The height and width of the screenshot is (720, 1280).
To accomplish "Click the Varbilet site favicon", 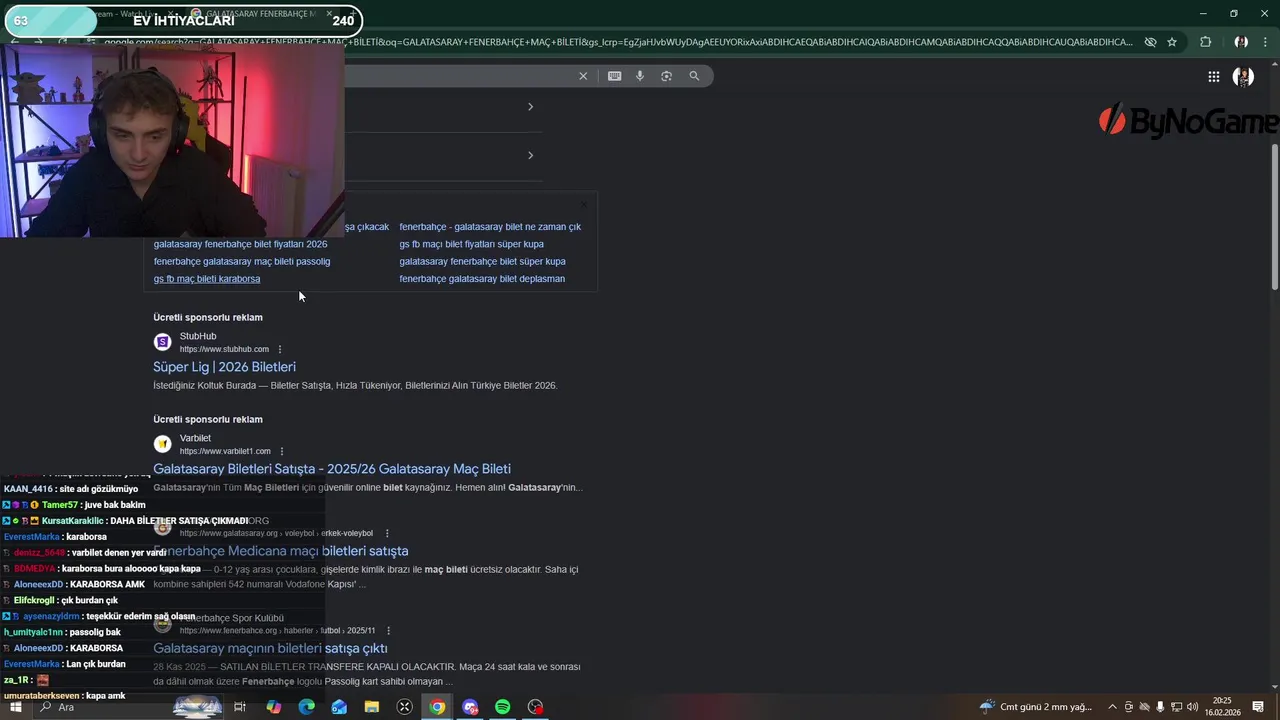I will (162, 444).
